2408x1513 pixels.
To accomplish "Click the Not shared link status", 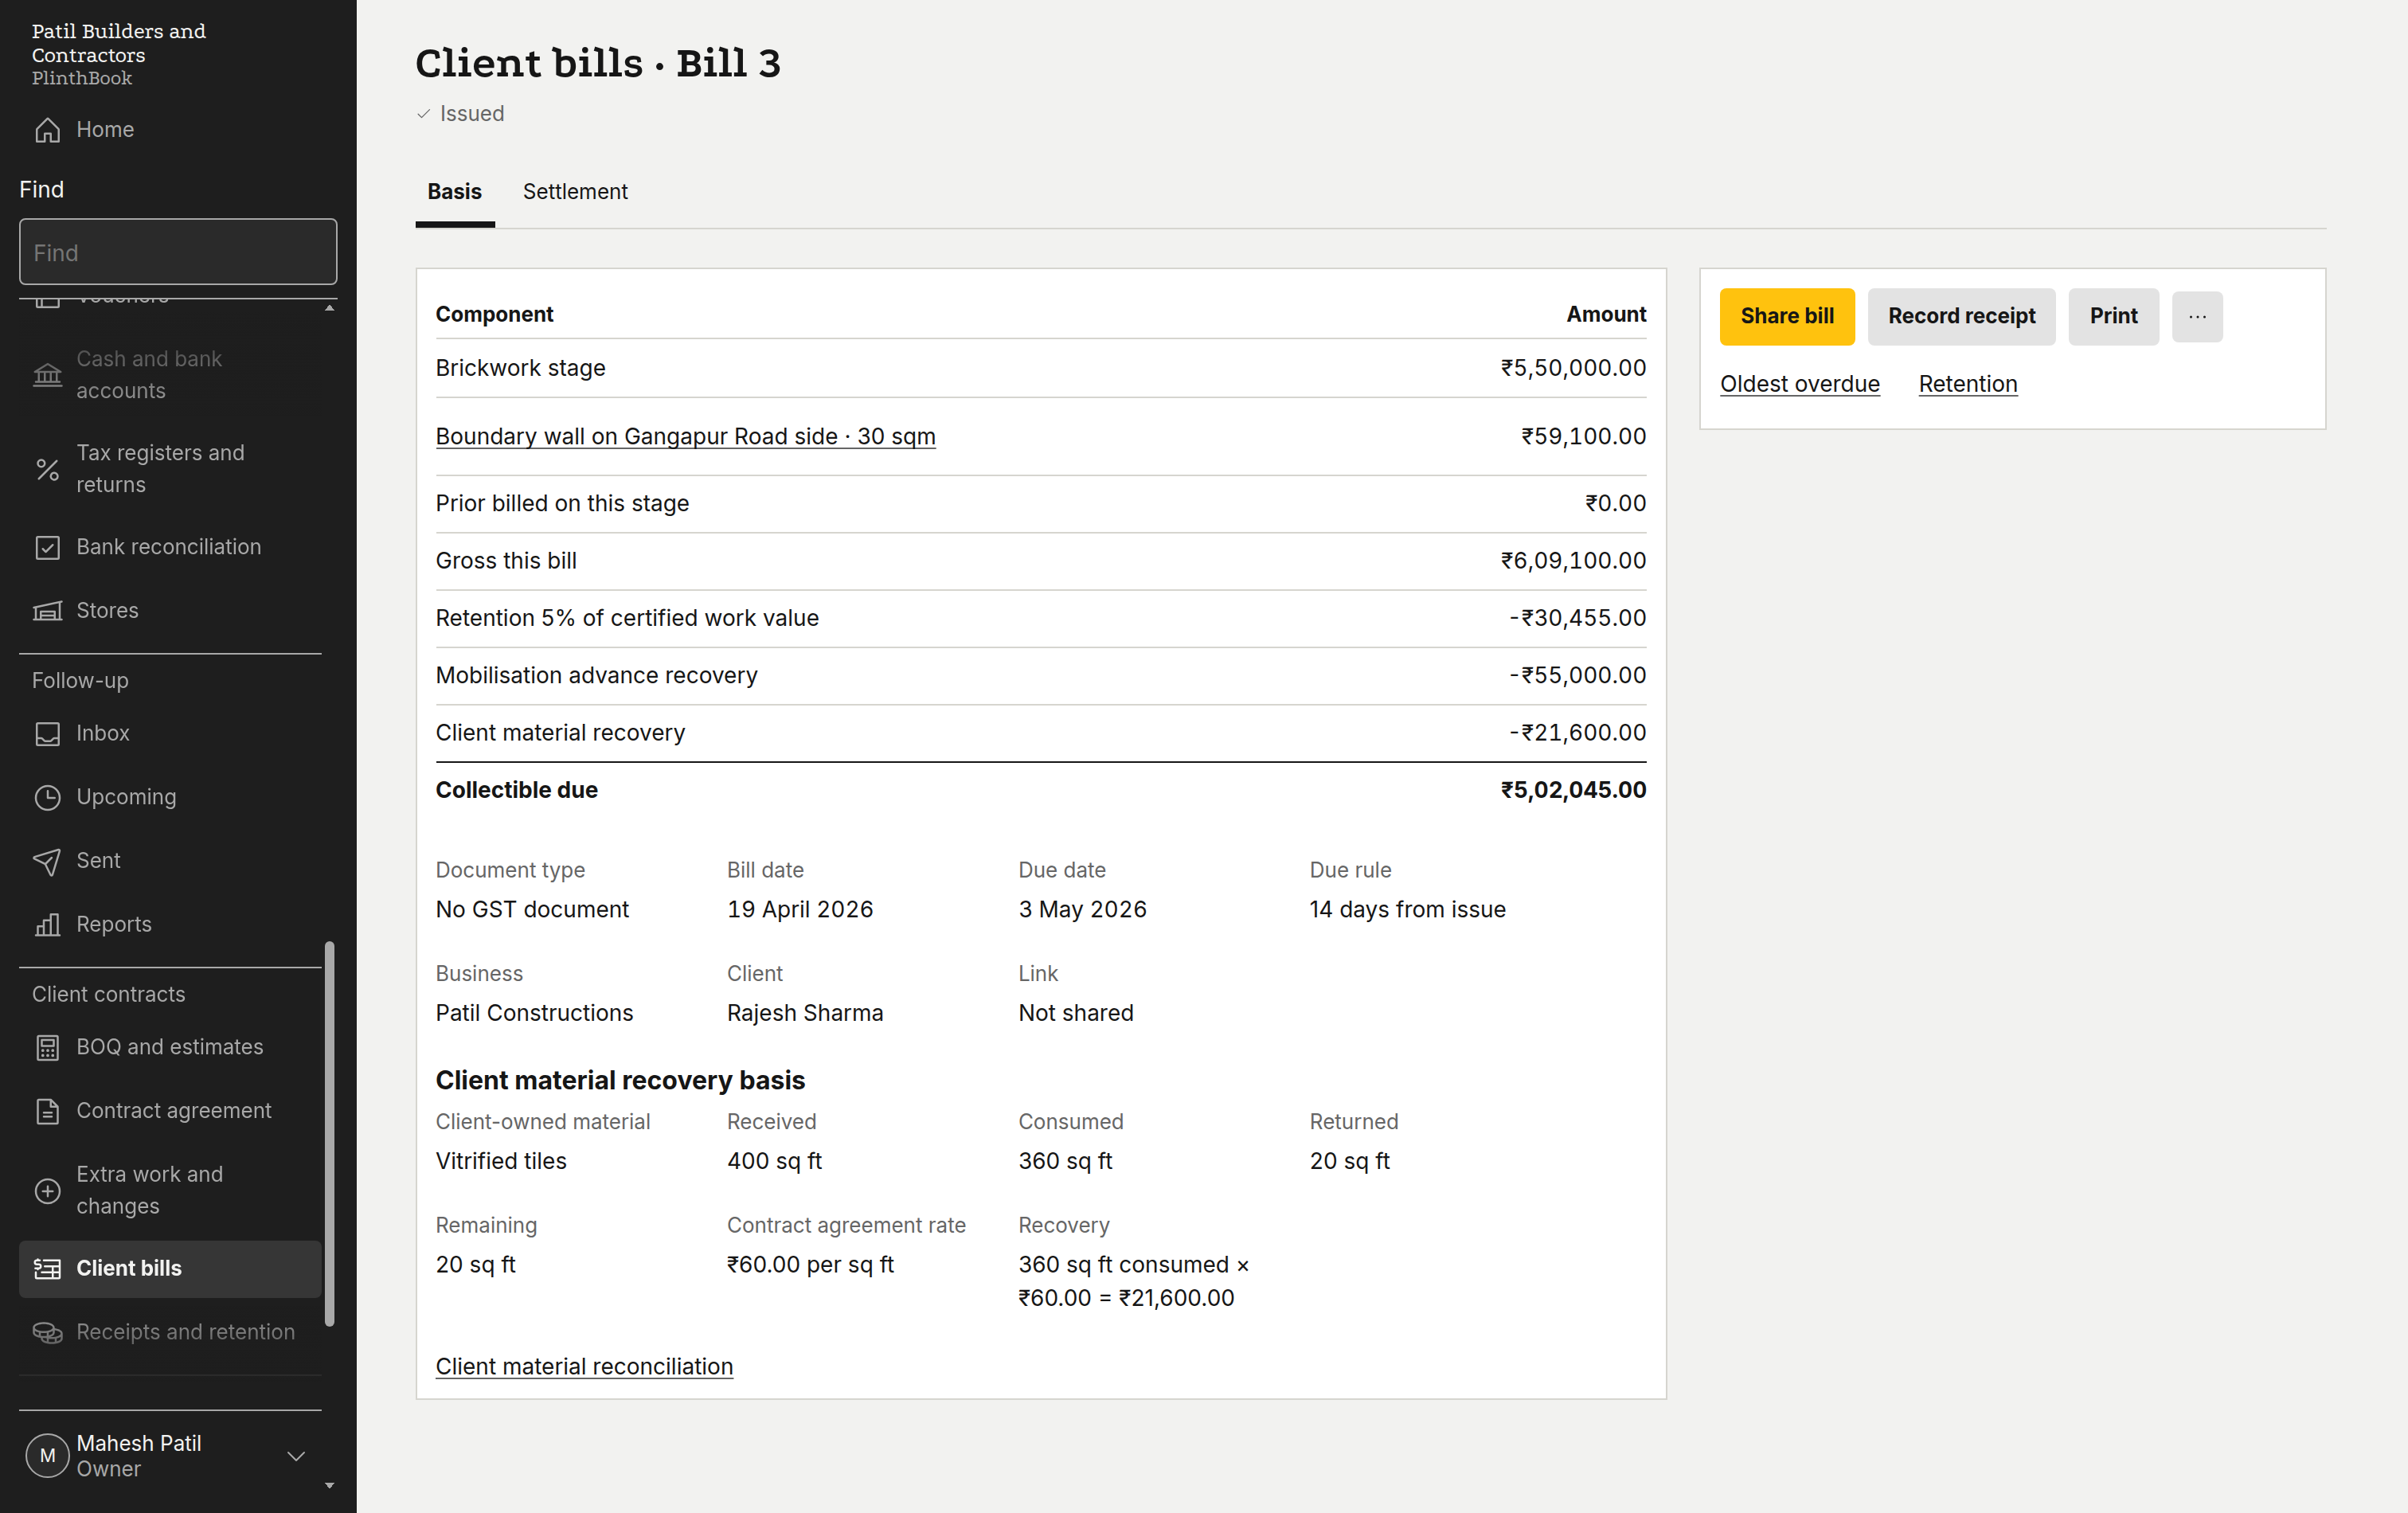I will (1076, 1013).
